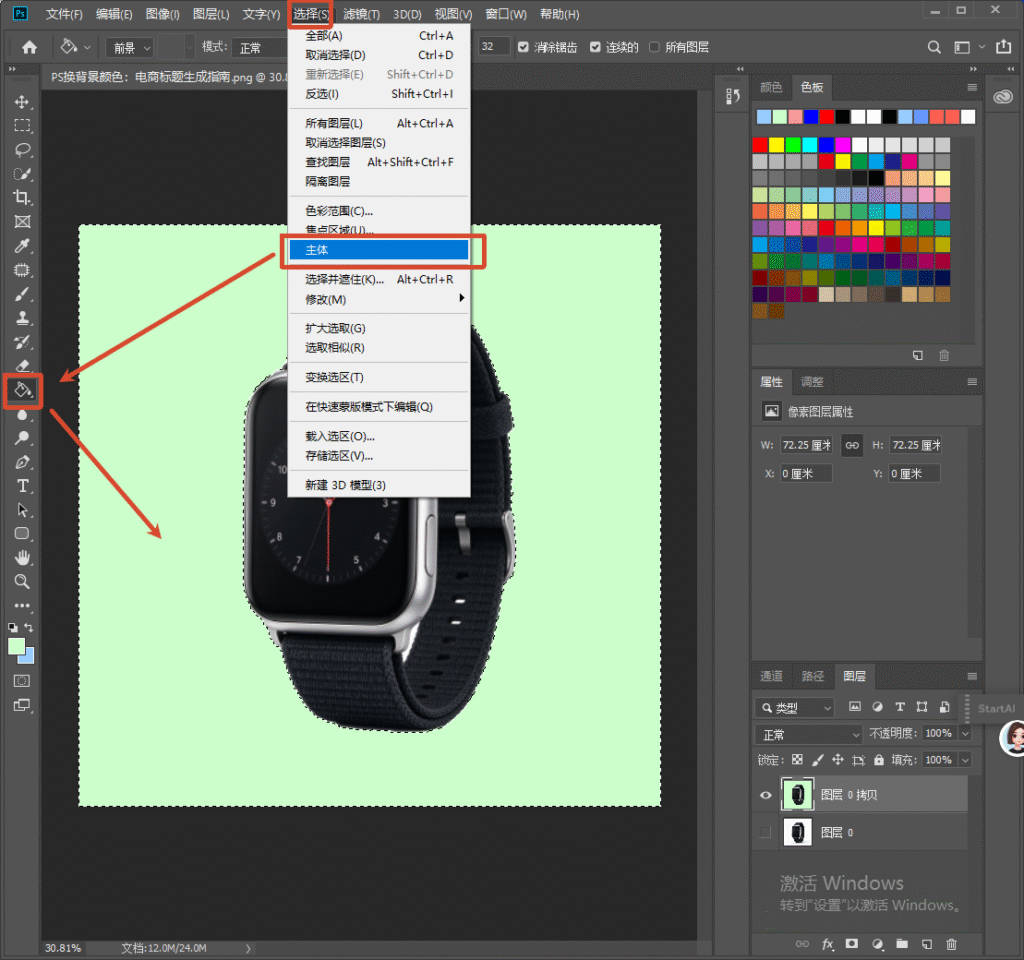1024x960 pixels.
Task: Toggle lock all for layer
Action: point(879,760)
